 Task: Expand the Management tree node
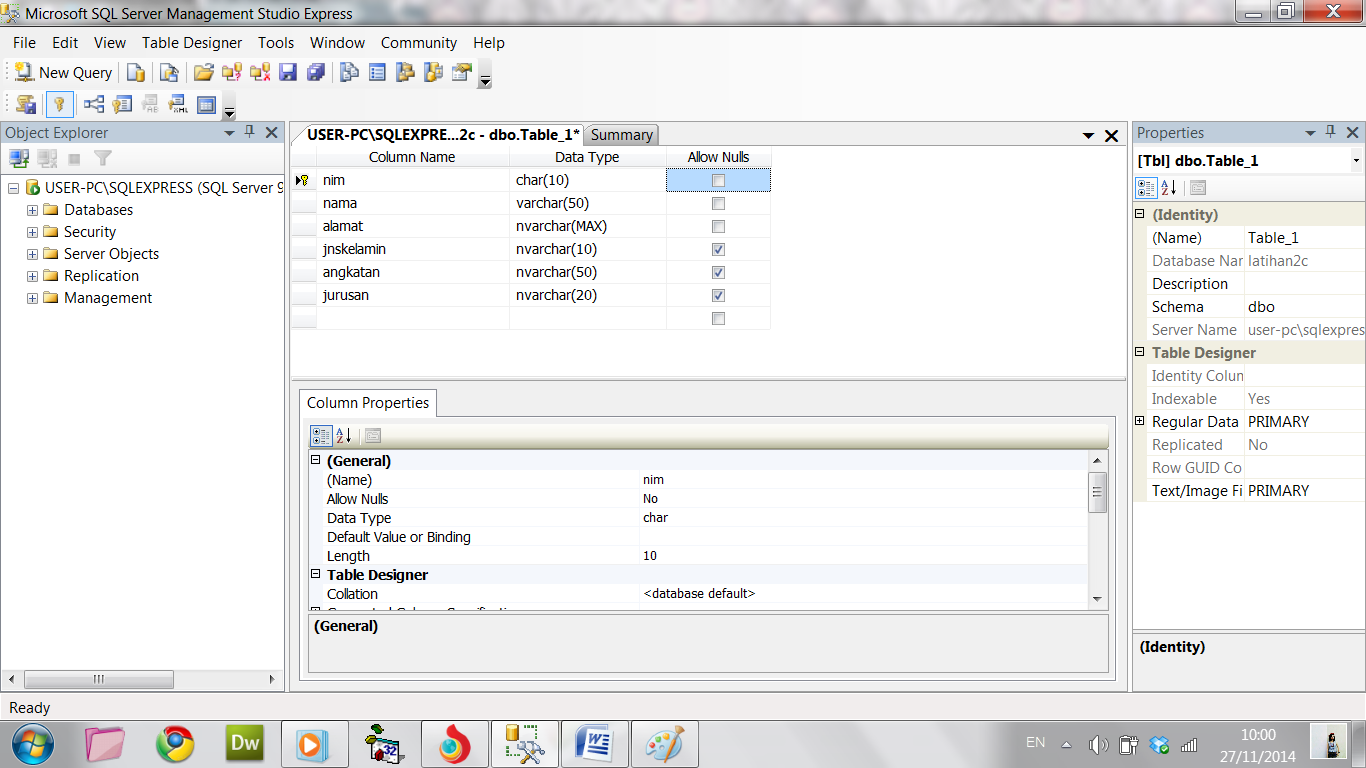(32, 298)
